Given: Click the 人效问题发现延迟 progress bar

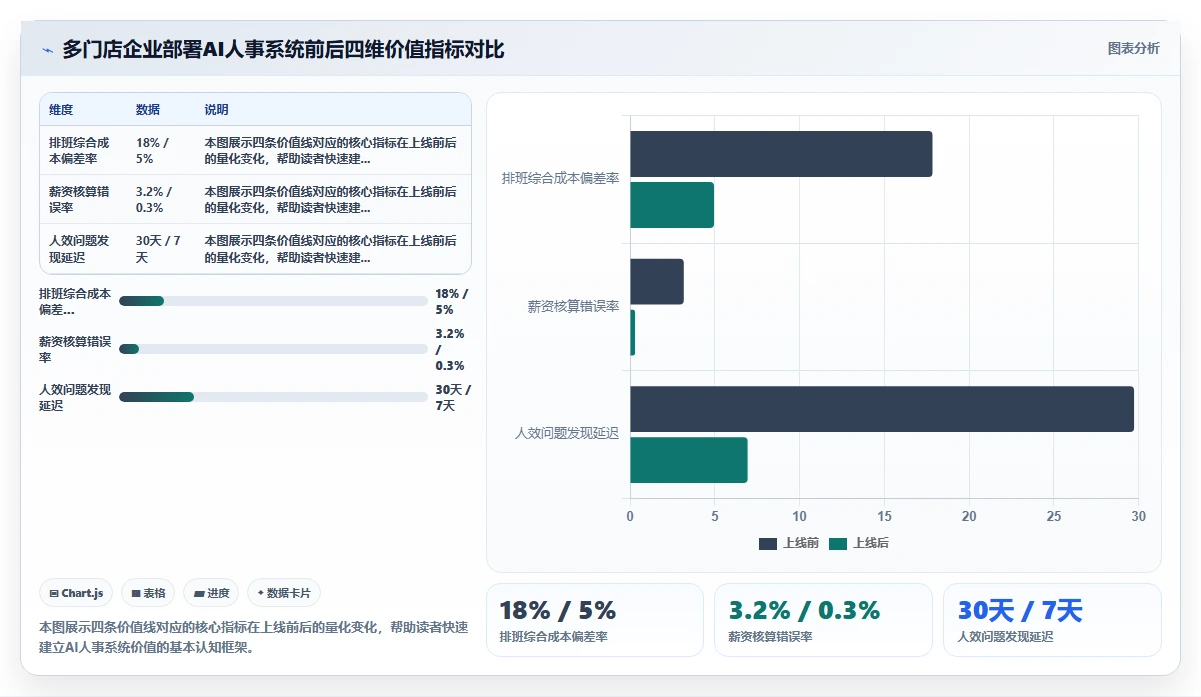Looking at the screenshot, I should [x=273, y=397].
